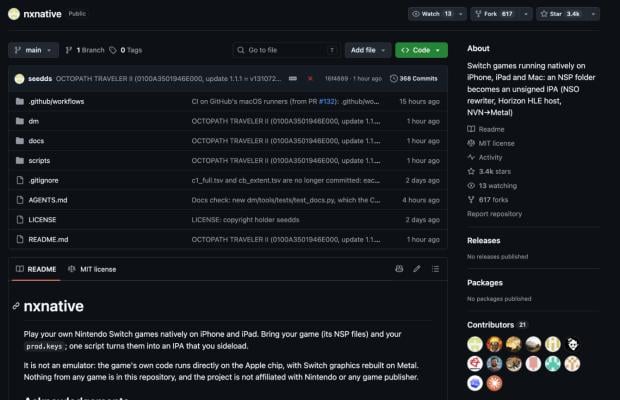This screenshot has width=620, height=400.
Task: Expand the Watch options dropdown arrow
Action: click(461, 14)
